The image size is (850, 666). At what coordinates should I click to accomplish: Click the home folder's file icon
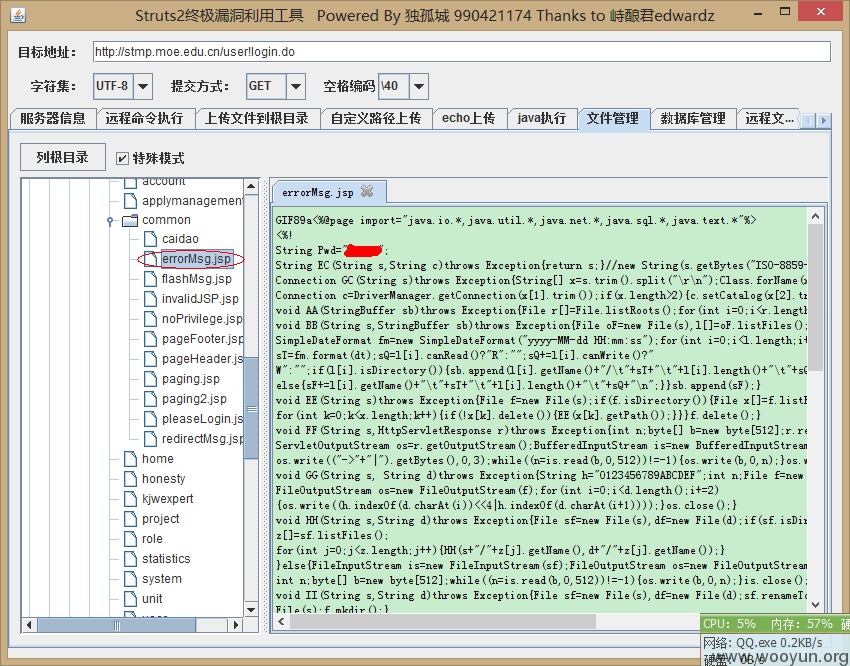131,459
